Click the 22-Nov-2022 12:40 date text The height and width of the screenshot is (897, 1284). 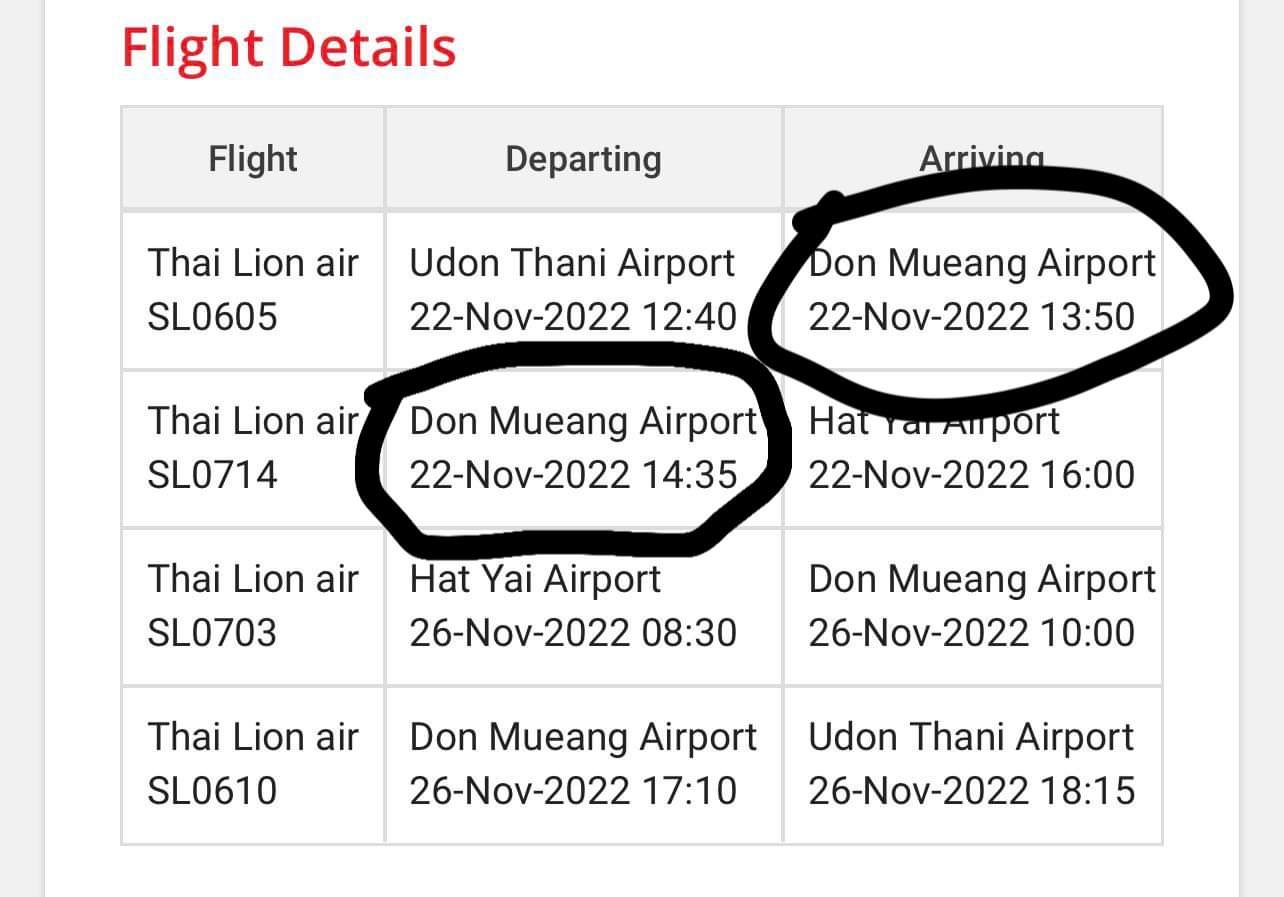(x=573, y=317)
